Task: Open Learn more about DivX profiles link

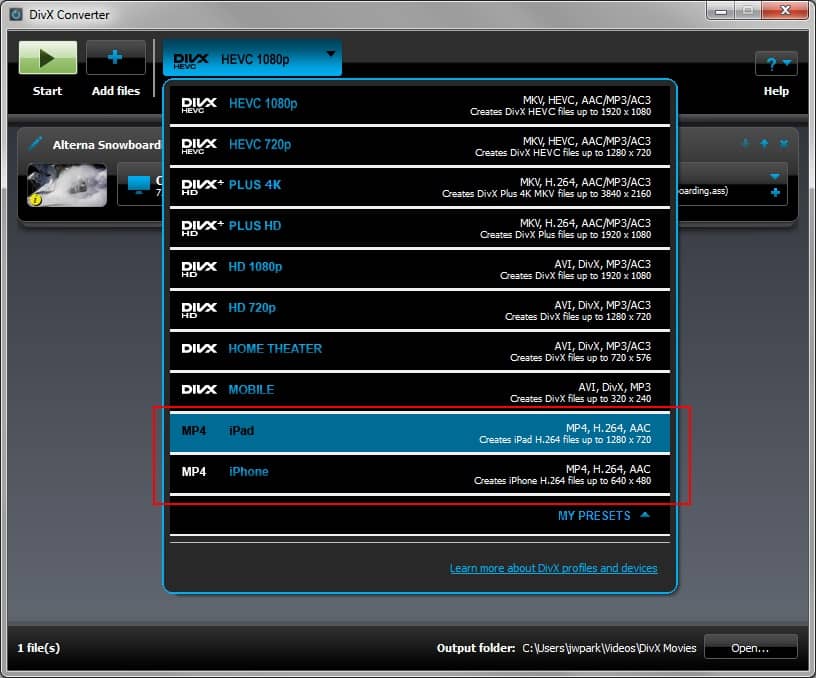Action: click(553, 568)
